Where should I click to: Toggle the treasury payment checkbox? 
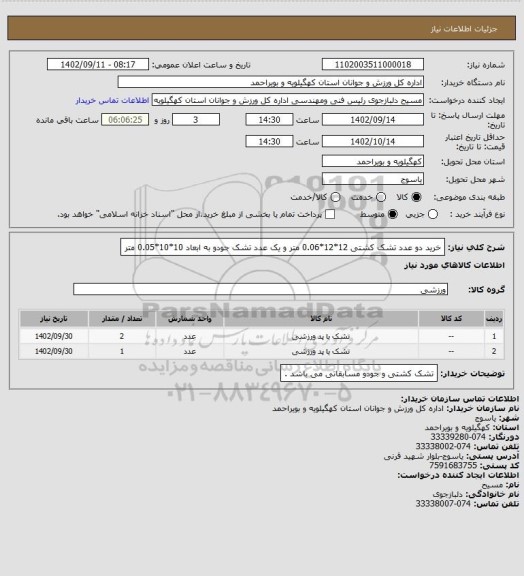pos(330,214)
